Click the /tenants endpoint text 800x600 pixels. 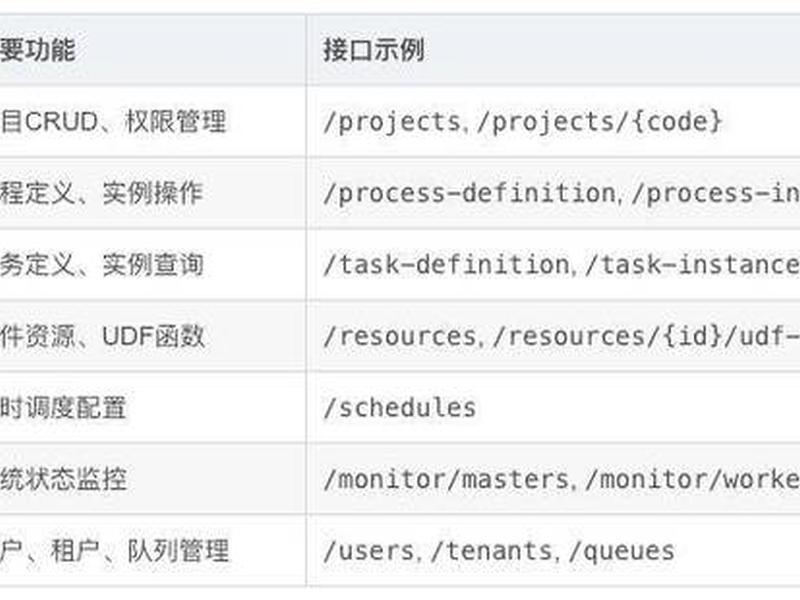click(x=492, y=551)
